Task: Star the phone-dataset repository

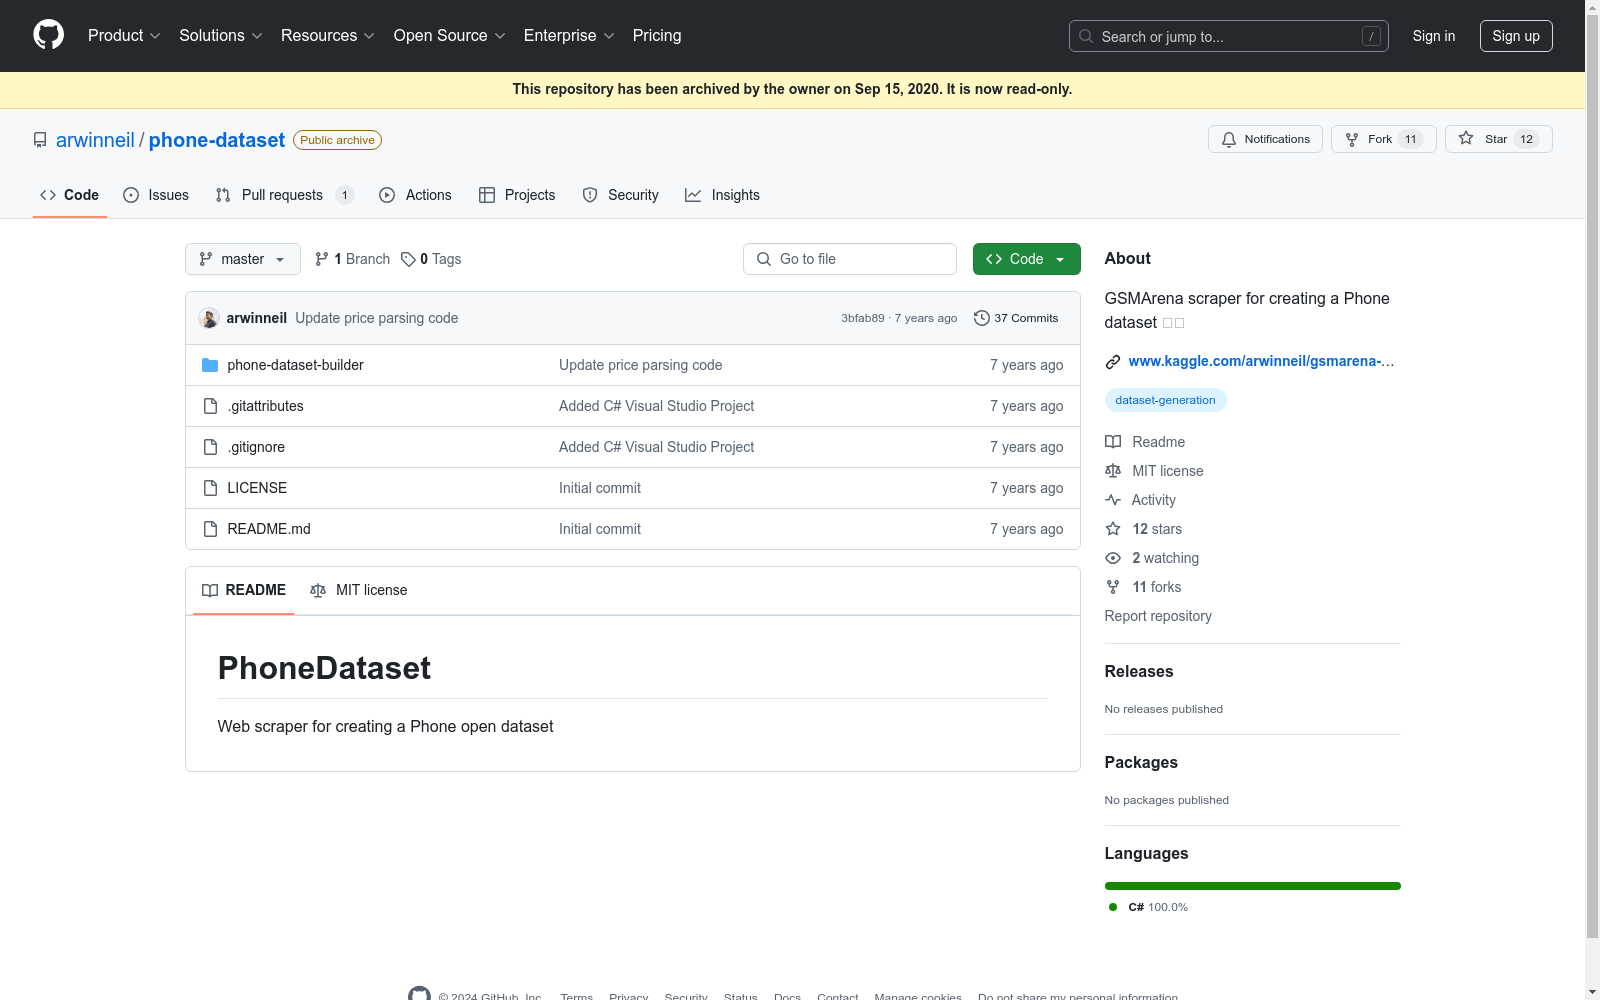Action: (1498, 139)
